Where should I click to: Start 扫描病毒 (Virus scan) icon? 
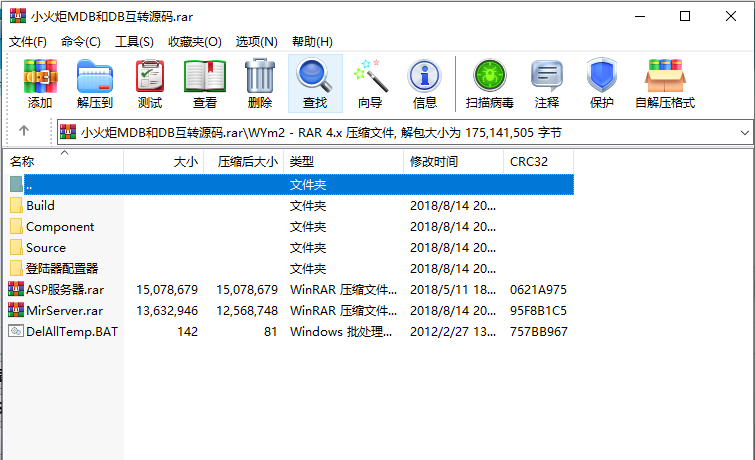pos(490,76)
